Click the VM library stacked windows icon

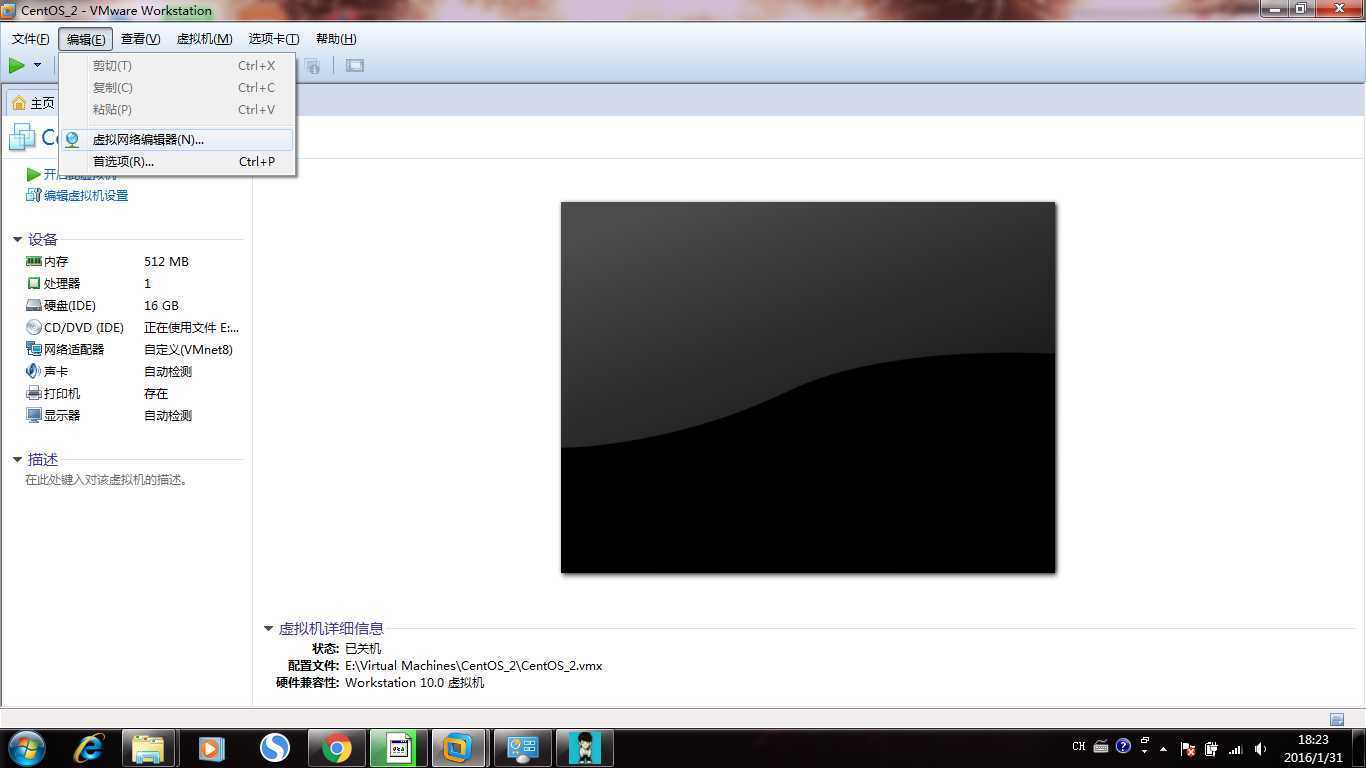21,138
